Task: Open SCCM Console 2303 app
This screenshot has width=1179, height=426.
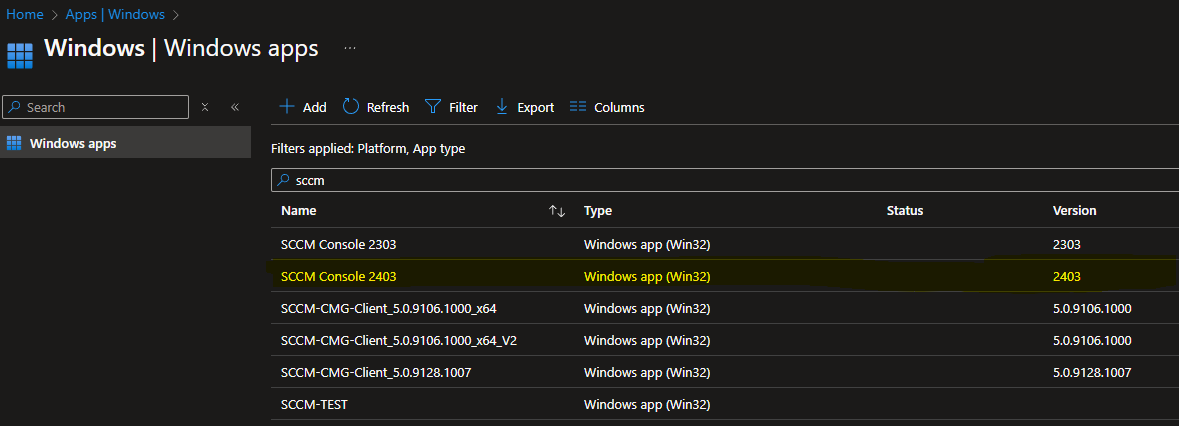Action: click(338, 244)
